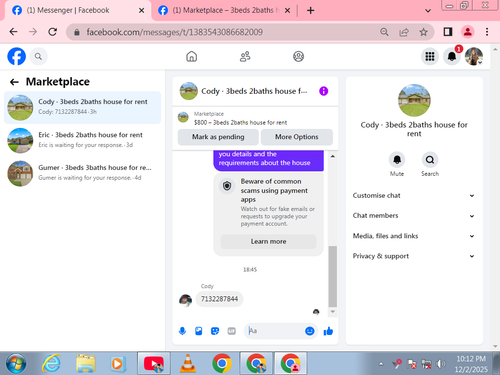Attach a photo or file
Image resolution: width=500 pixels, height=375 pixels.
(x=199, y=331)
